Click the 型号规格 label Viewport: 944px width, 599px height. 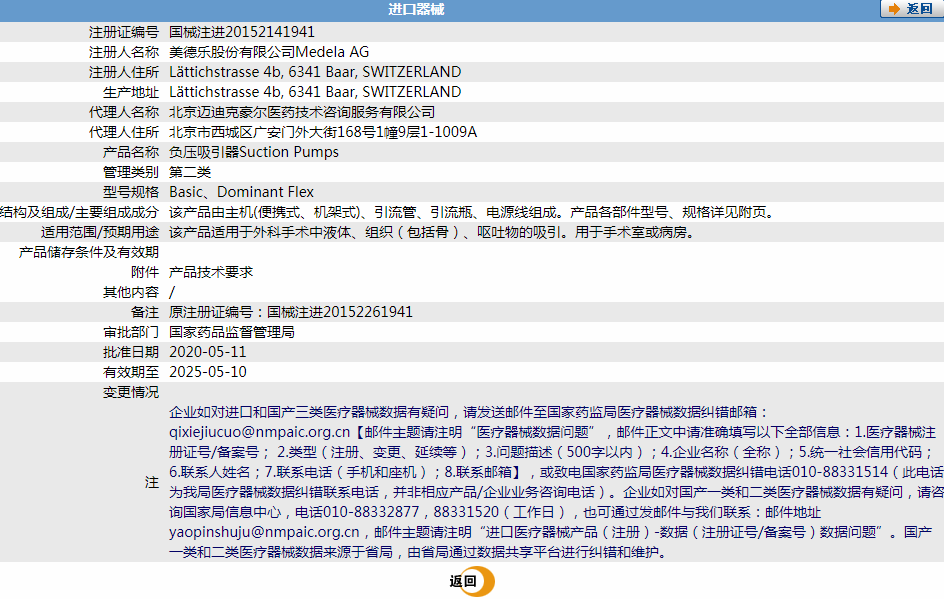[131, 192]
